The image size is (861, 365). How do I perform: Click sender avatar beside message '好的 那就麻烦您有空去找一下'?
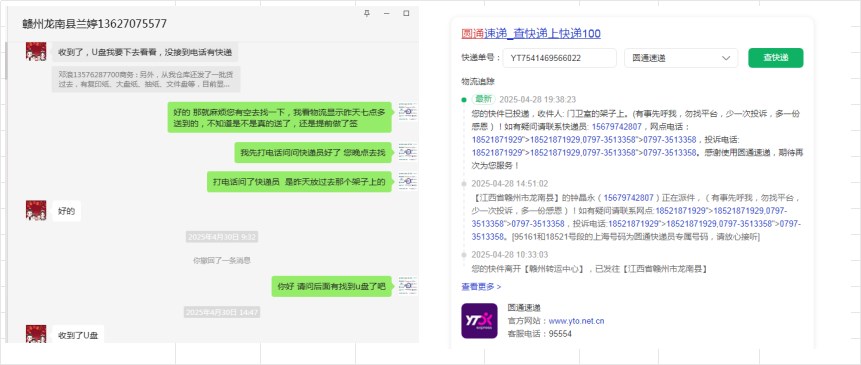[407, 111]
